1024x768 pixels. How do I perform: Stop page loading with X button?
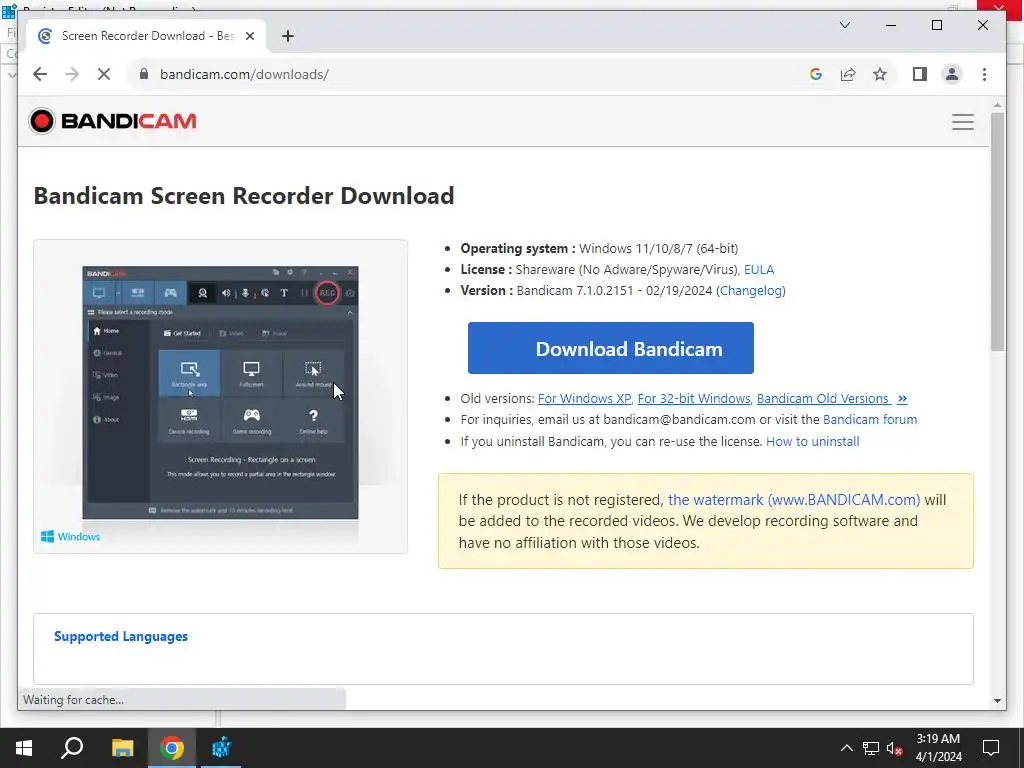(104, 74)
